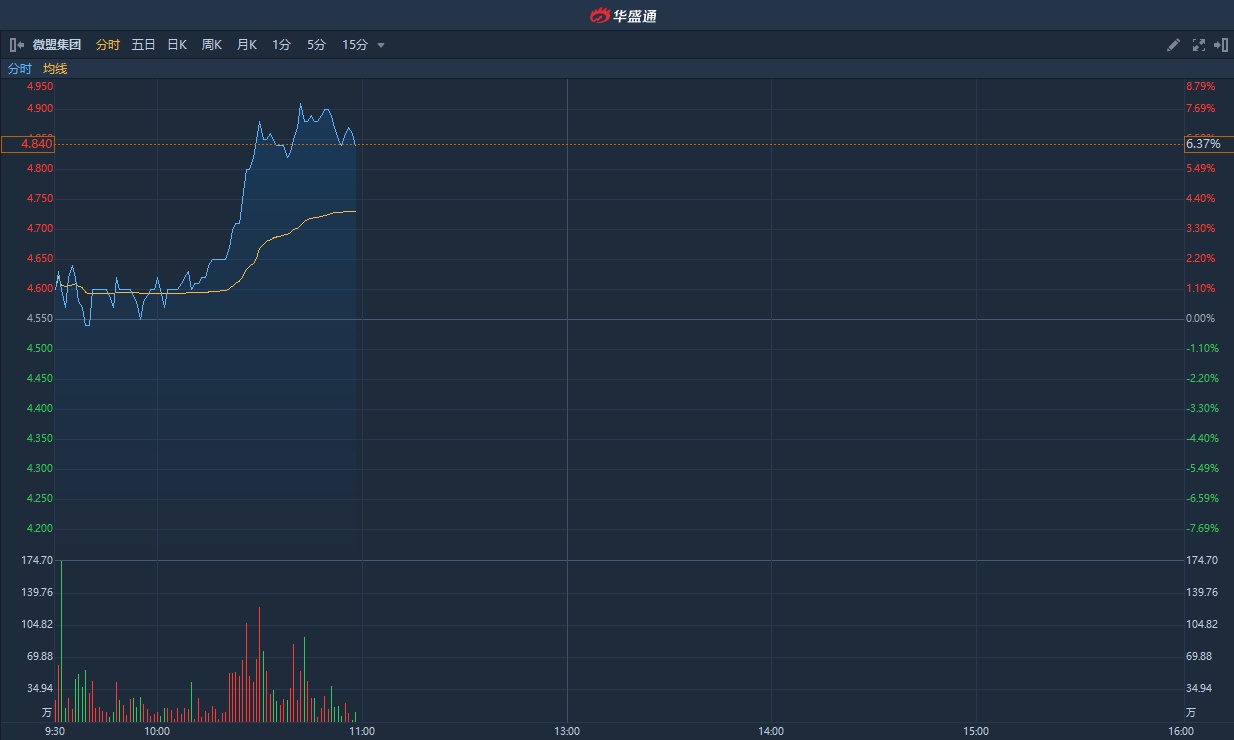
Task: Switch to 1分 one-minute chart
Action: pos(282,45)
